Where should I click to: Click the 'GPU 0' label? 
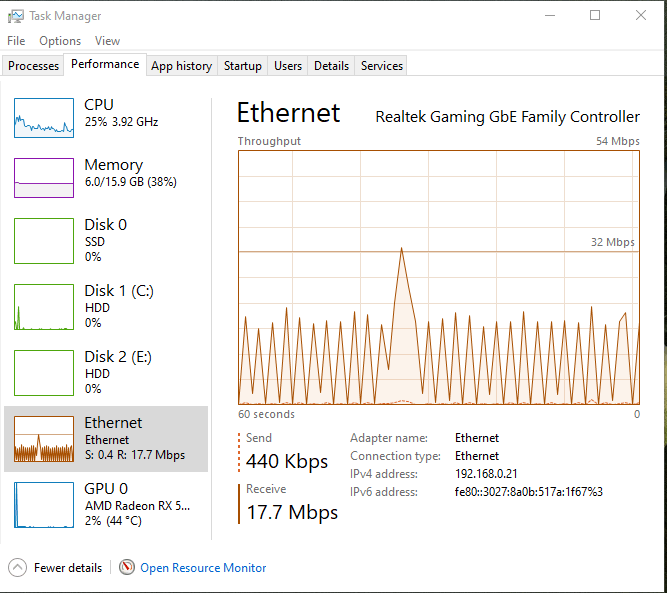[106, 489]
